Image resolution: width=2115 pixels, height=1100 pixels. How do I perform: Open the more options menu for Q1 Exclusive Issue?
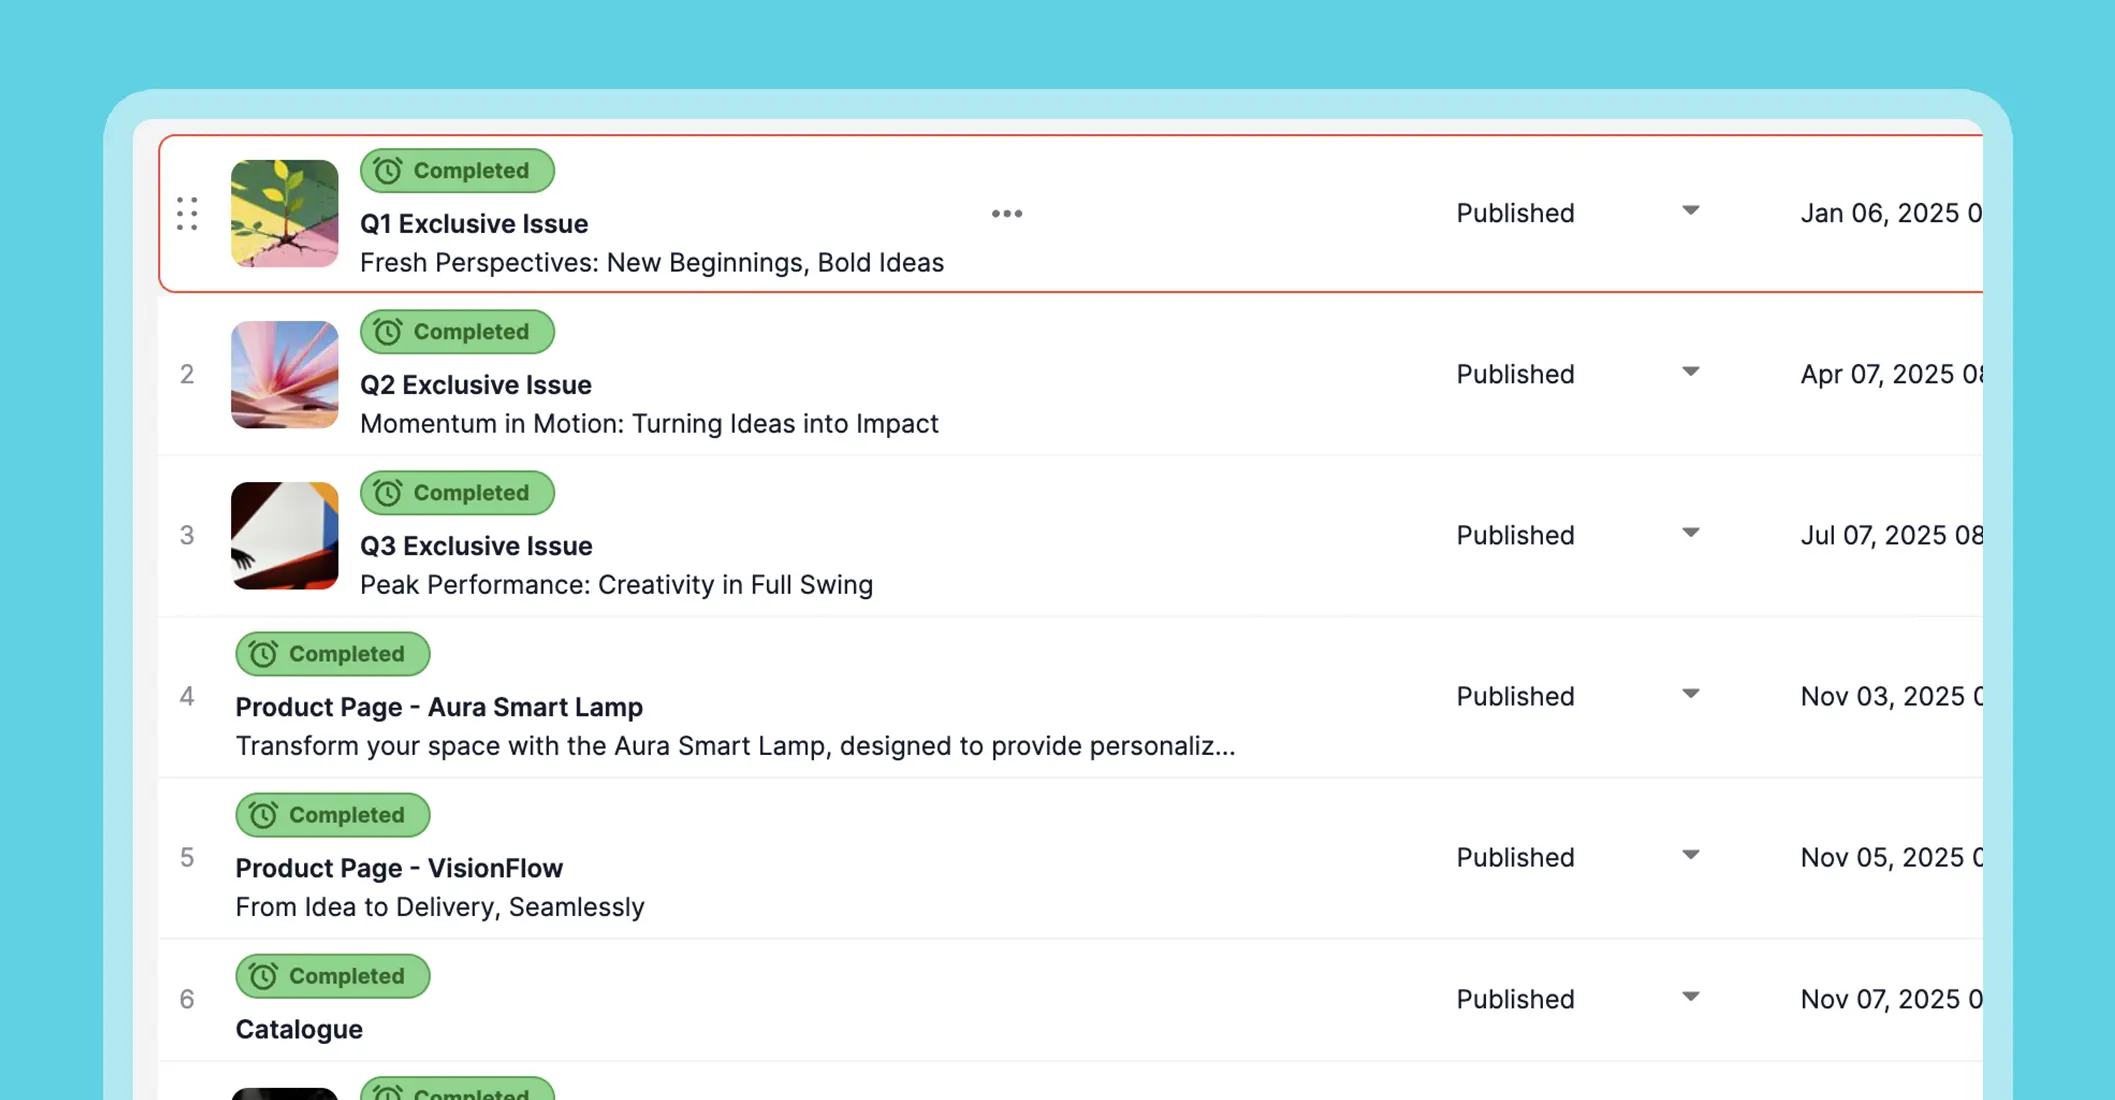pos(1006,213)
